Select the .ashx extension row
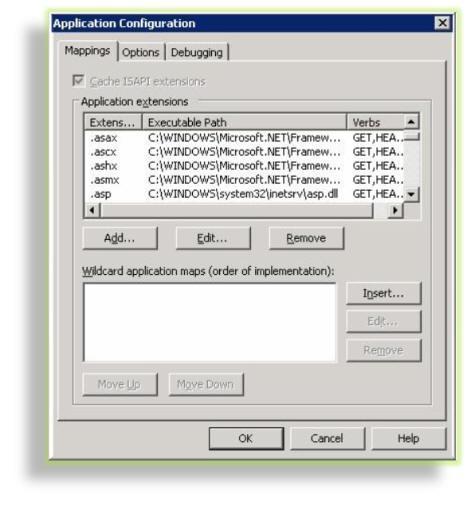The width and height of the screenshot is (470, 506). tap(244, 166)
